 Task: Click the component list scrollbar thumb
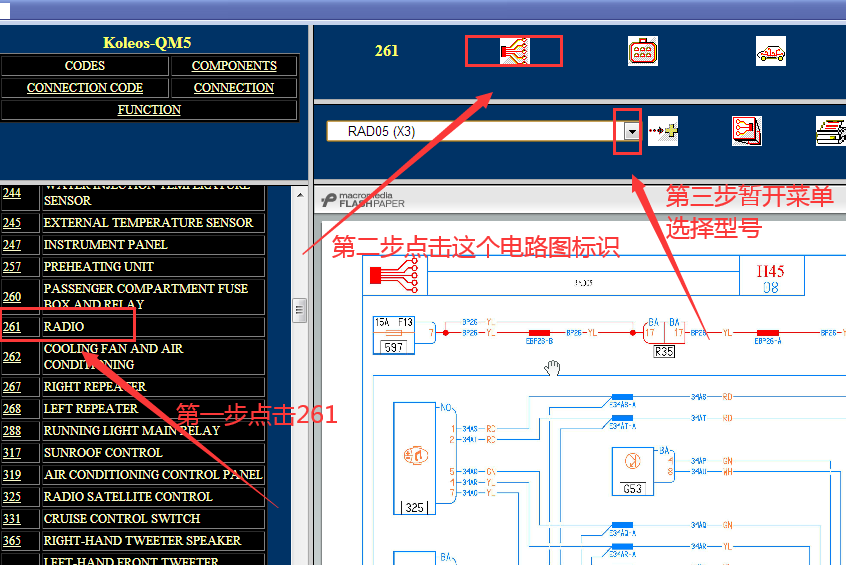click(x=299, y=310)
